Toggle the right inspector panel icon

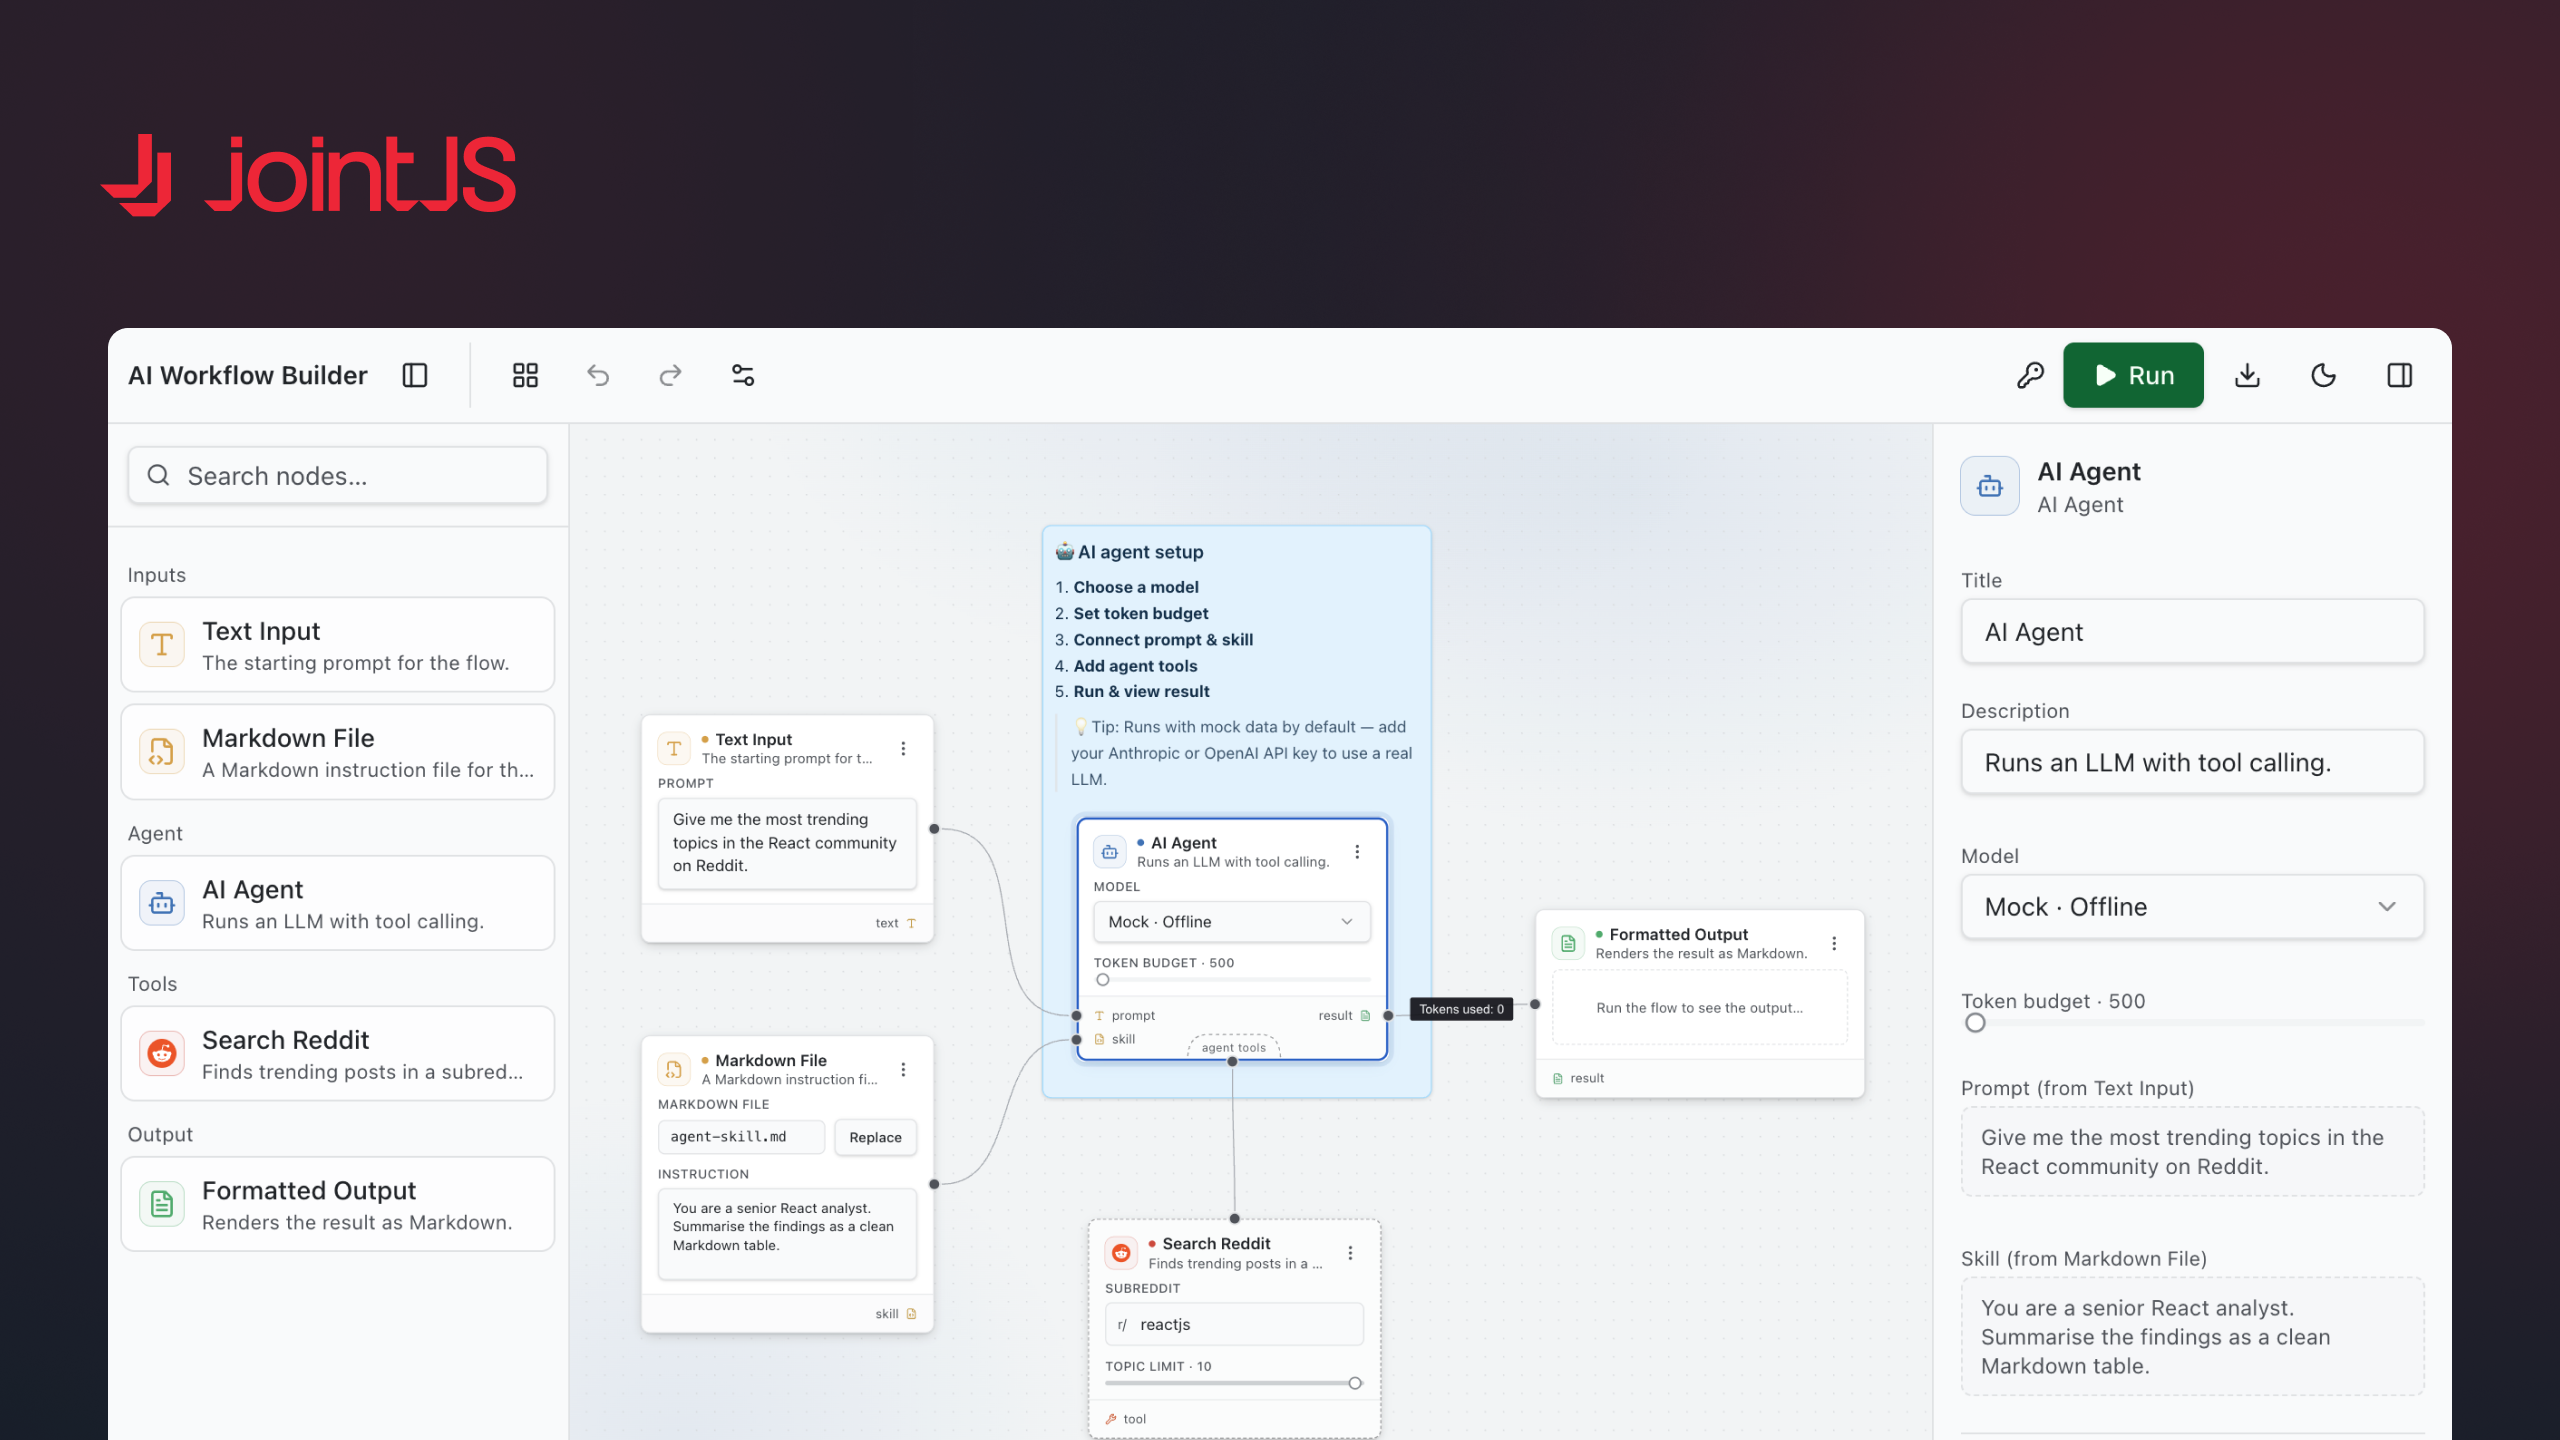click(2400, 375)
